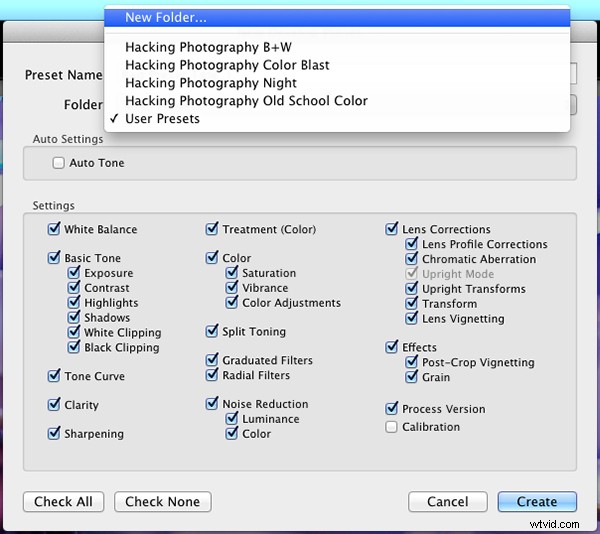Toggle the Vibrance checkbox
Screen dimensions: 600x534
[232, 287]
